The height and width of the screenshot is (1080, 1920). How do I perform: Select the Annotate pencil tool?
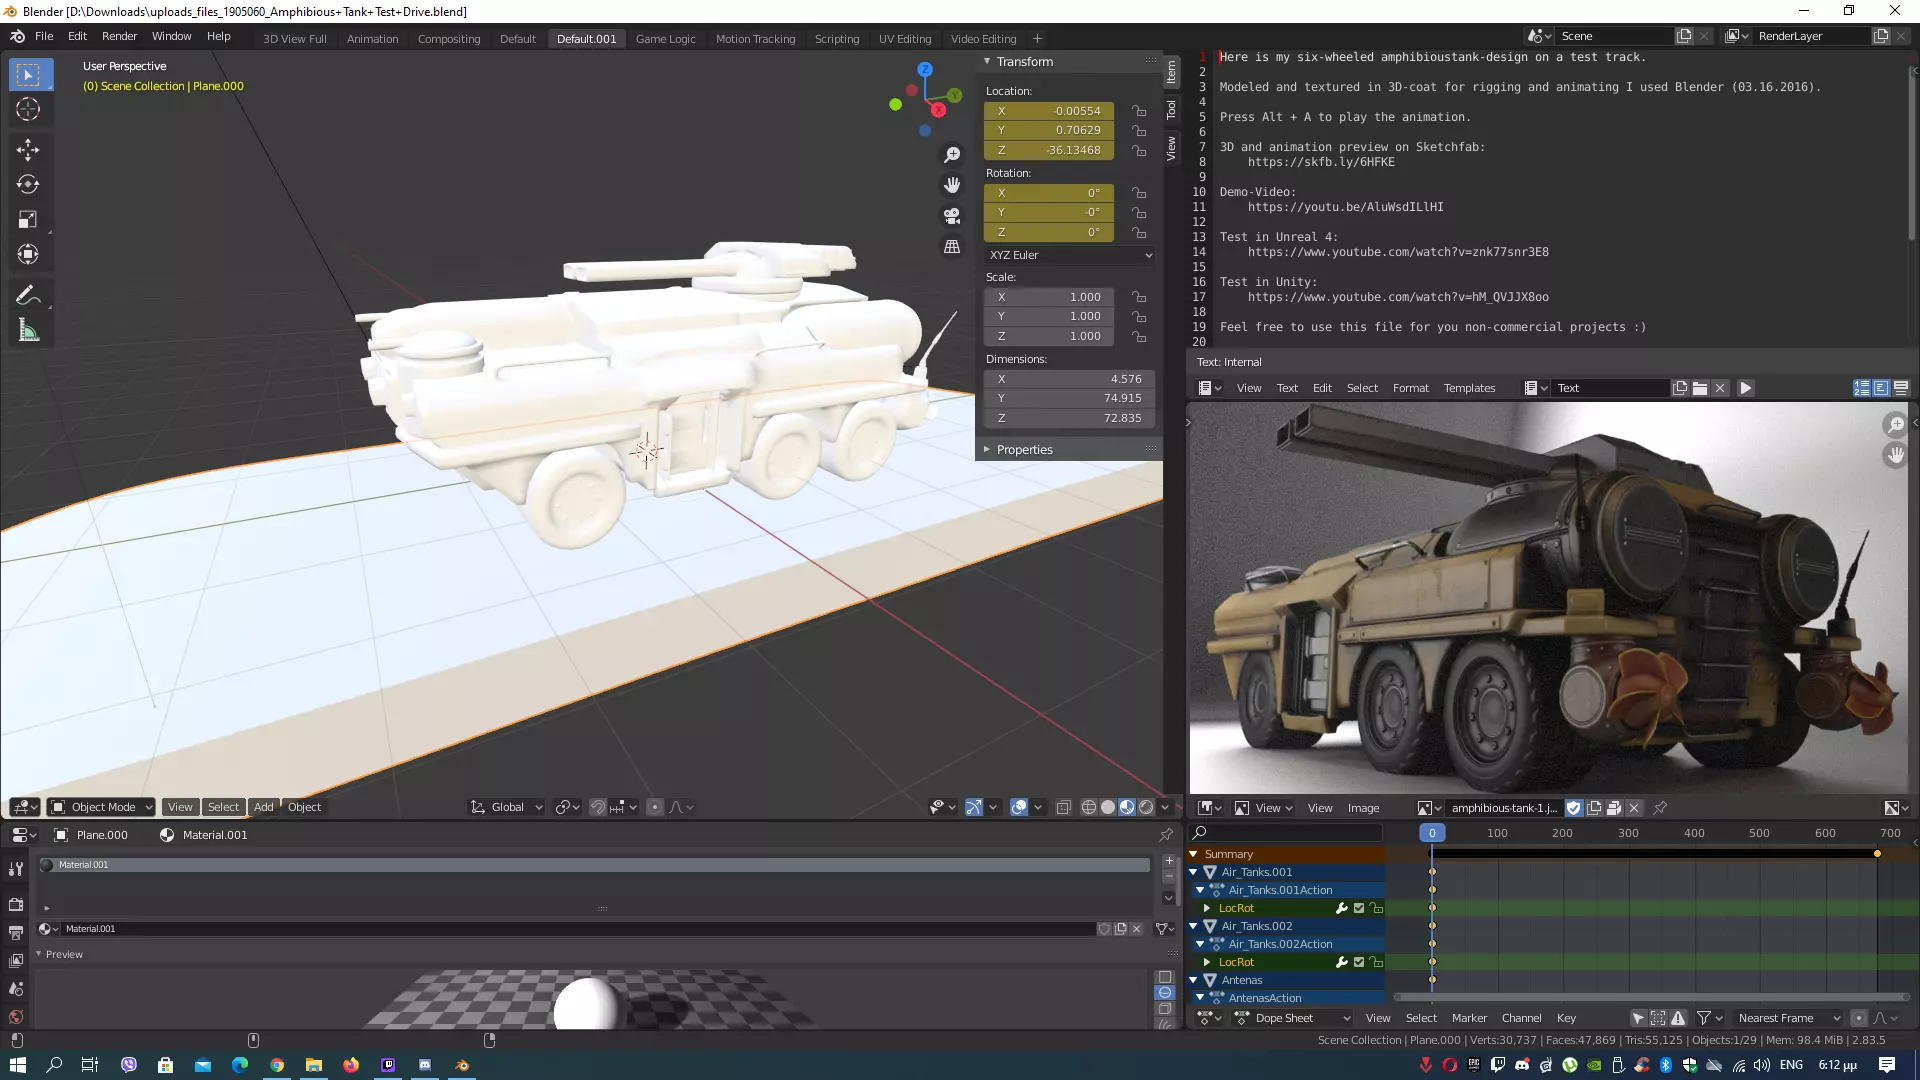click(28, 295)
